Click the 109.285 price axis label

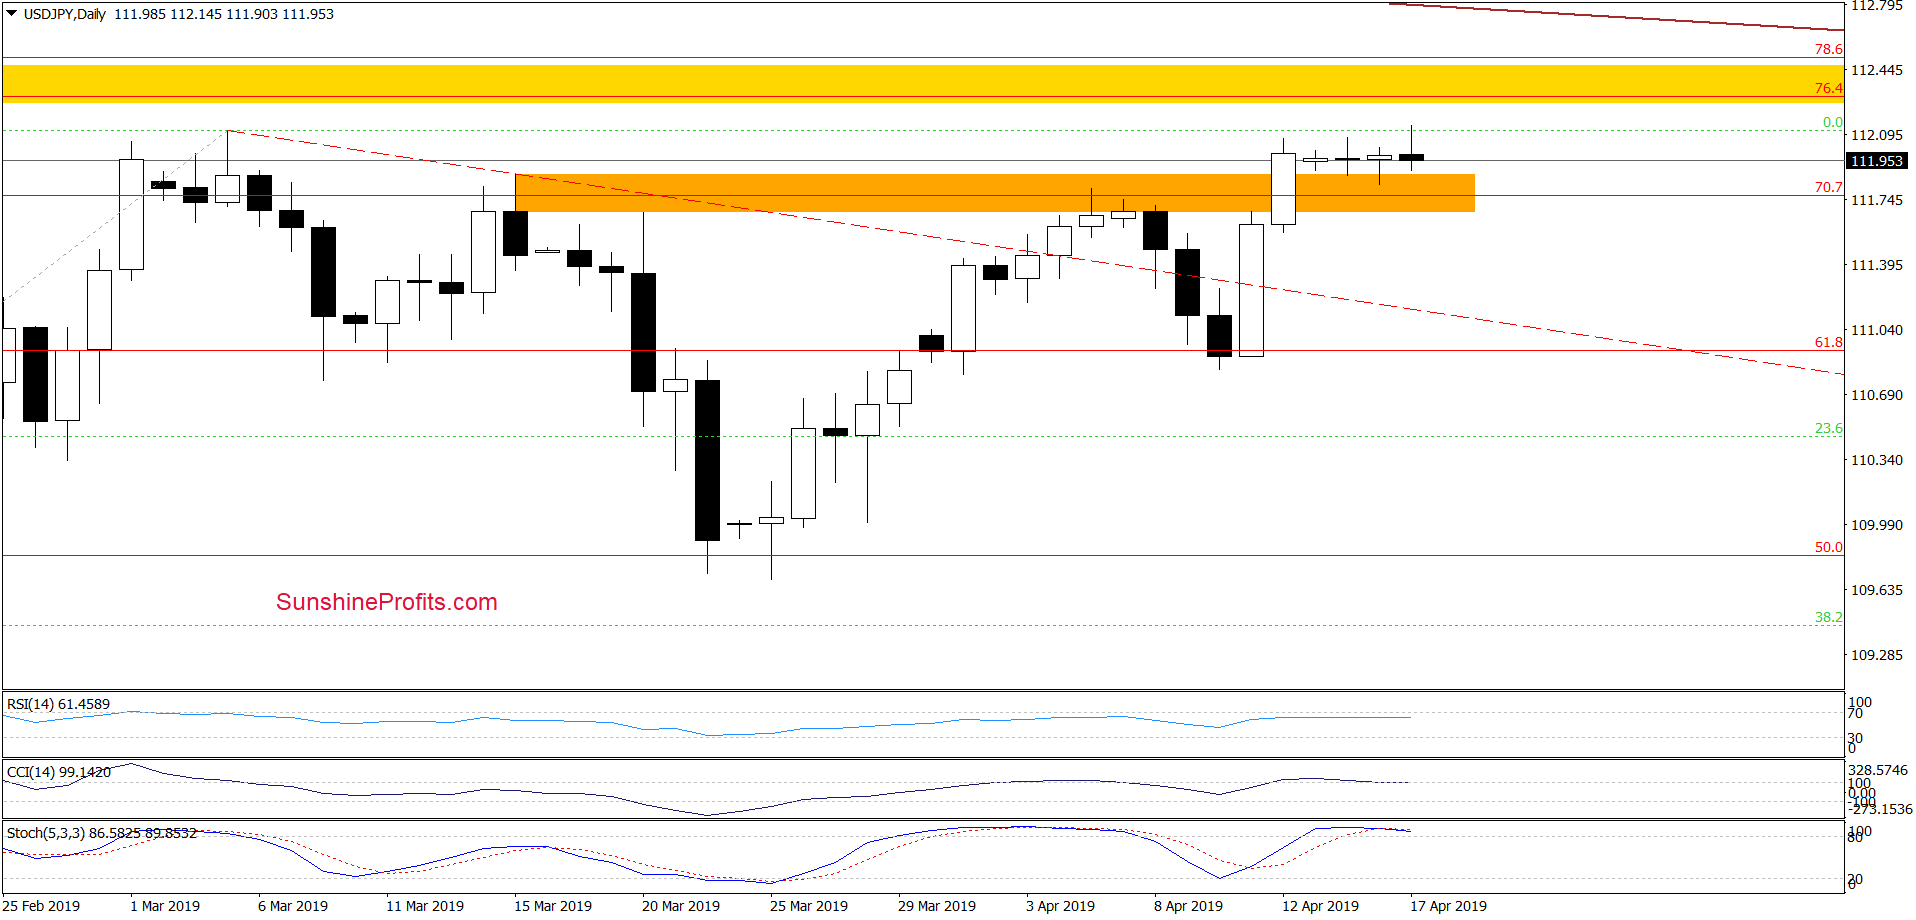[x=1877, y=655]
